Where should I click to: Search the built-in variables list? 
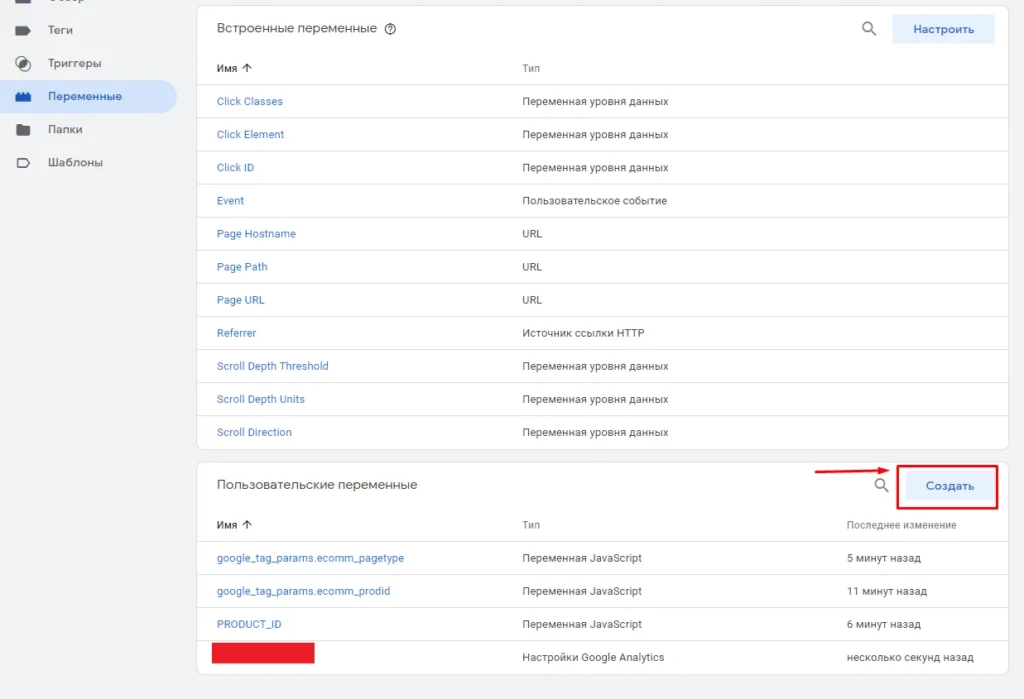click(869, 29)
